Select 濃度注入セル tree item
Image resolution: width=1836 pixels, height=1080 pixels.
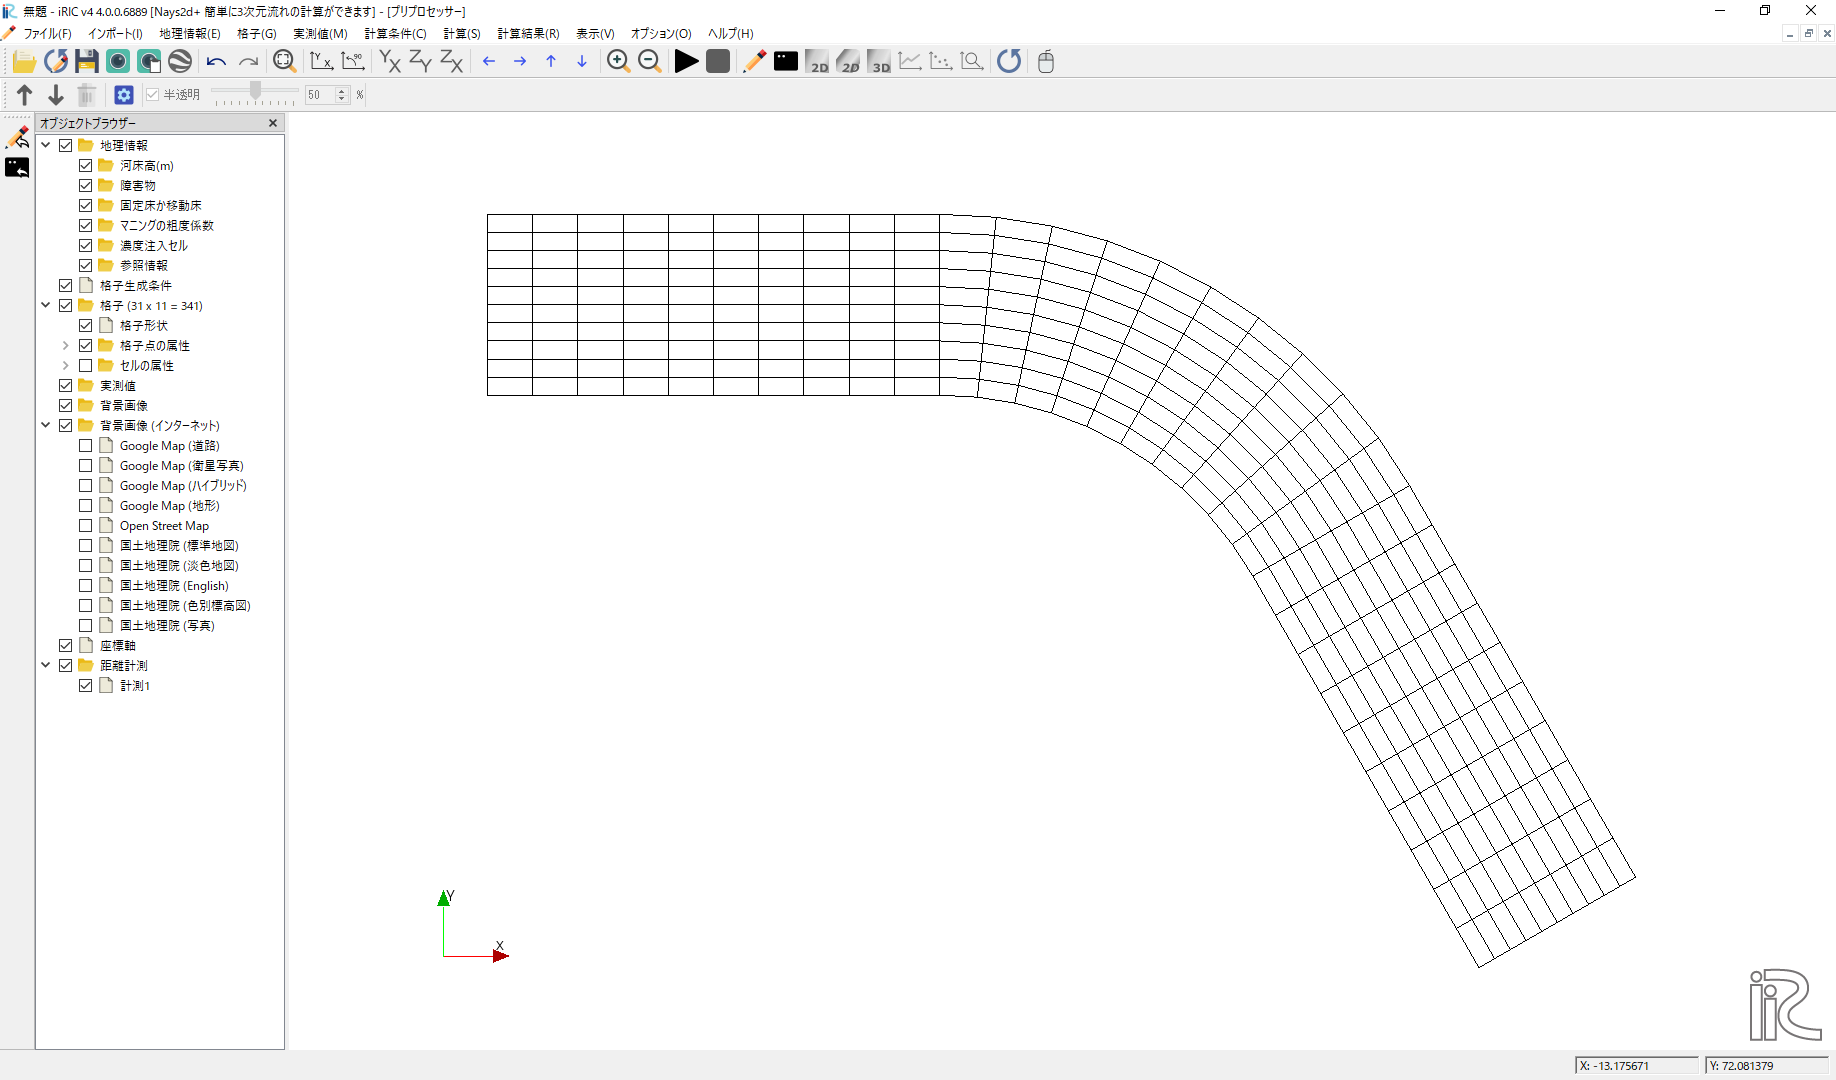[x=154, y=246]
